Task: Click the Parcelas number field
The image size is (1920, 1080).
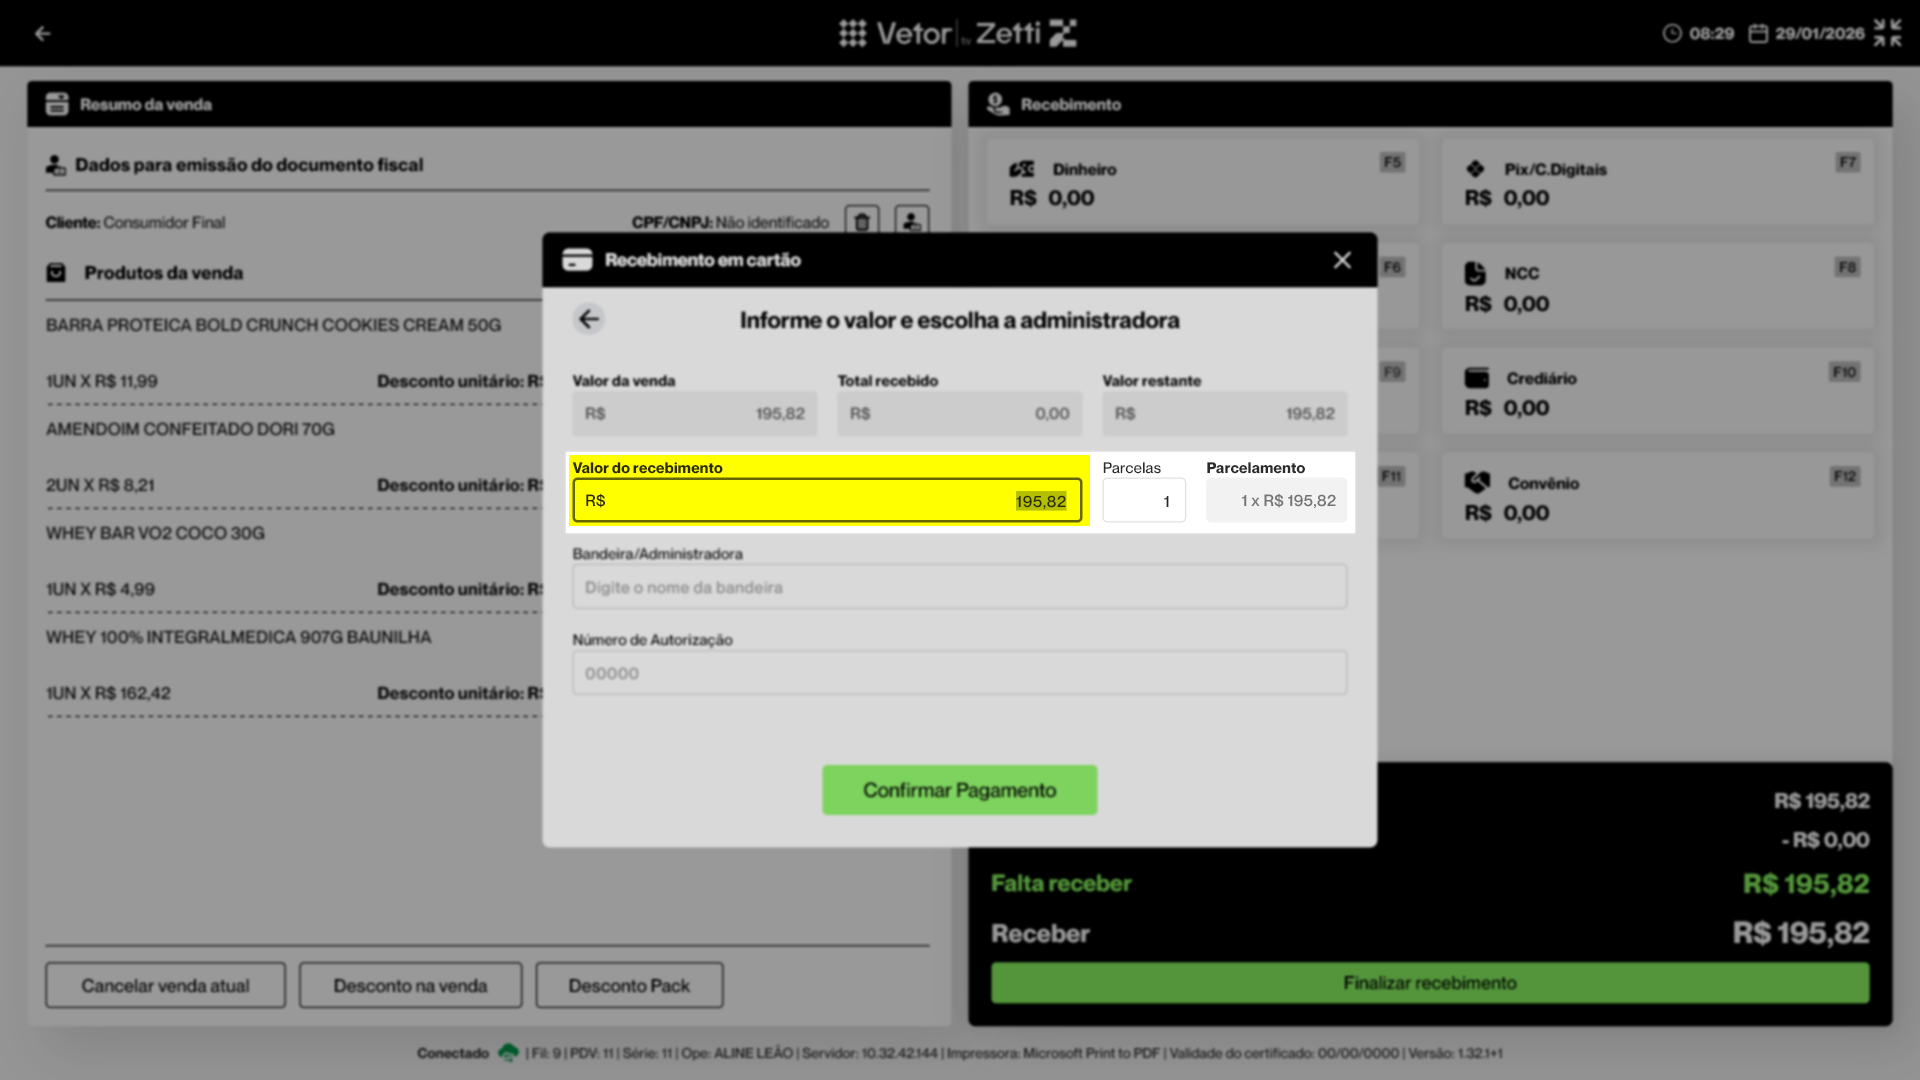Action: [x=1143, y=500]
